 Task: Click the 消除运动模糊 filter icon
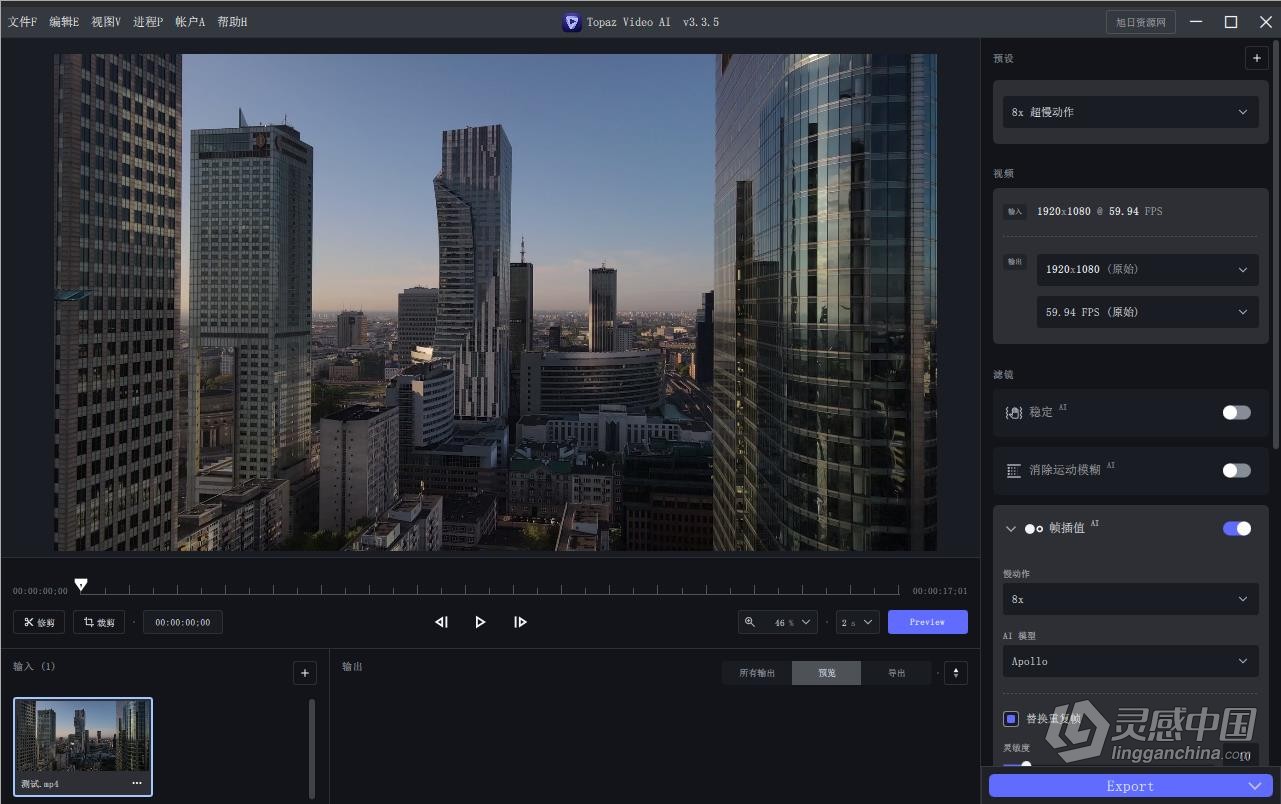click(x=1013, y=470)
